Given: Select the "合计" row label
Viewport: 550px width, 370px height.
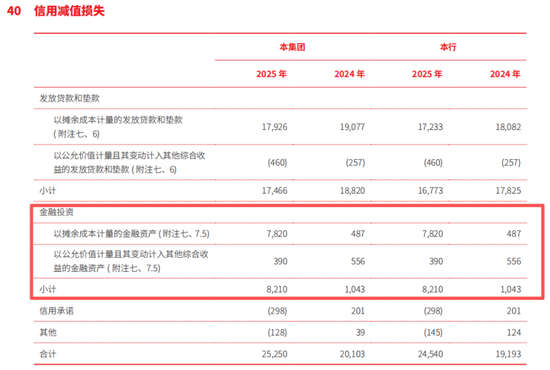Looking at the screenshot, I should (48, 354).
